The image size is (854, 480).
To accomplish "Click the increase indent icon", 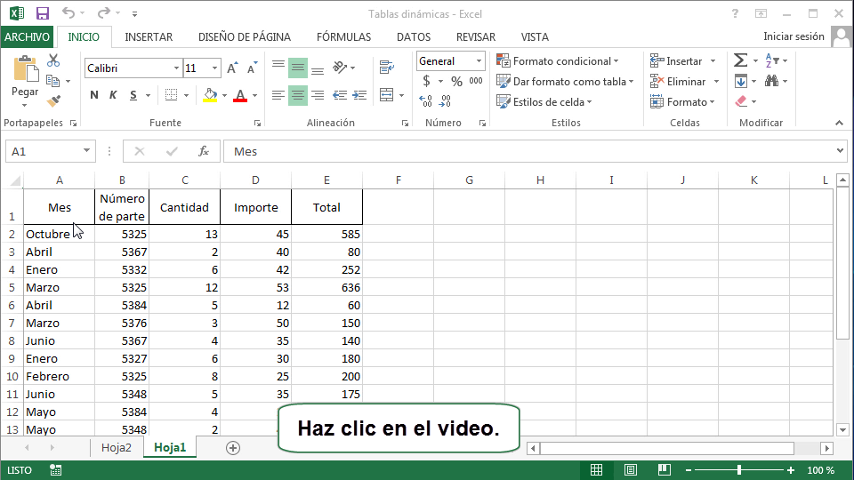I will pyautogui.click(x=359, y=95).
